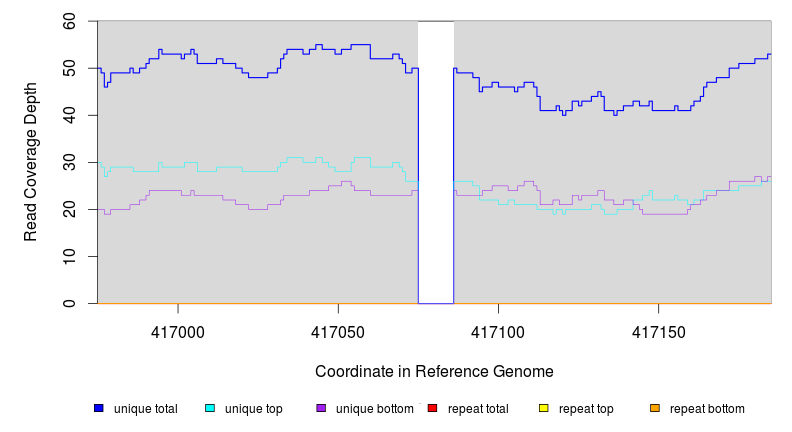Click the orange 'repeat bottom' legend swatch
The width and height of the screenshot is (792, 432).
click(x=655, y=408)
